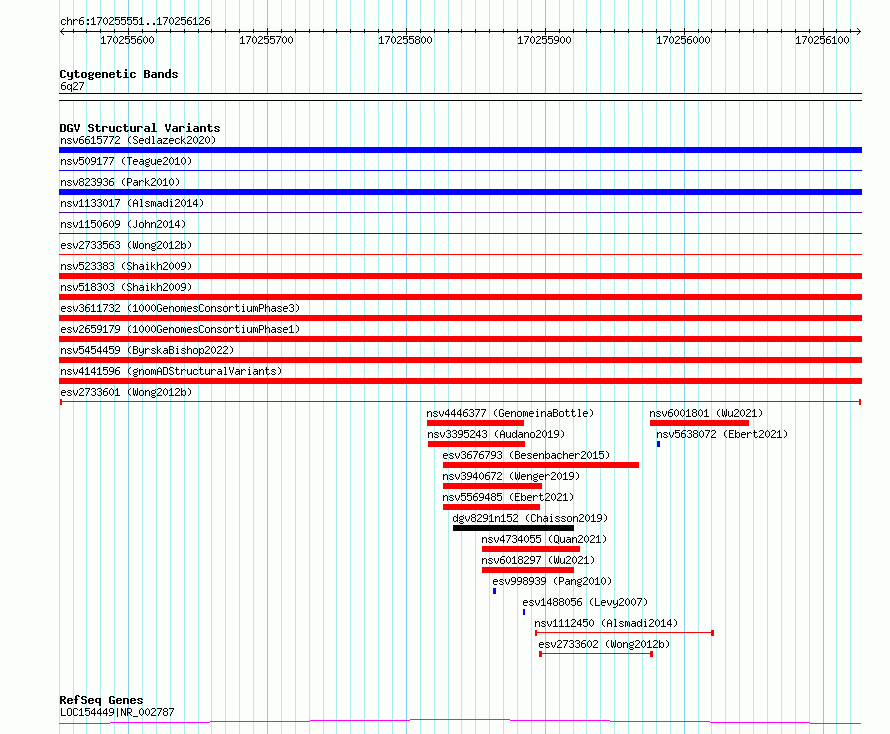
Task: Click nsv1112450 (Alsmadi2014) label
Action: pos(606,623)
